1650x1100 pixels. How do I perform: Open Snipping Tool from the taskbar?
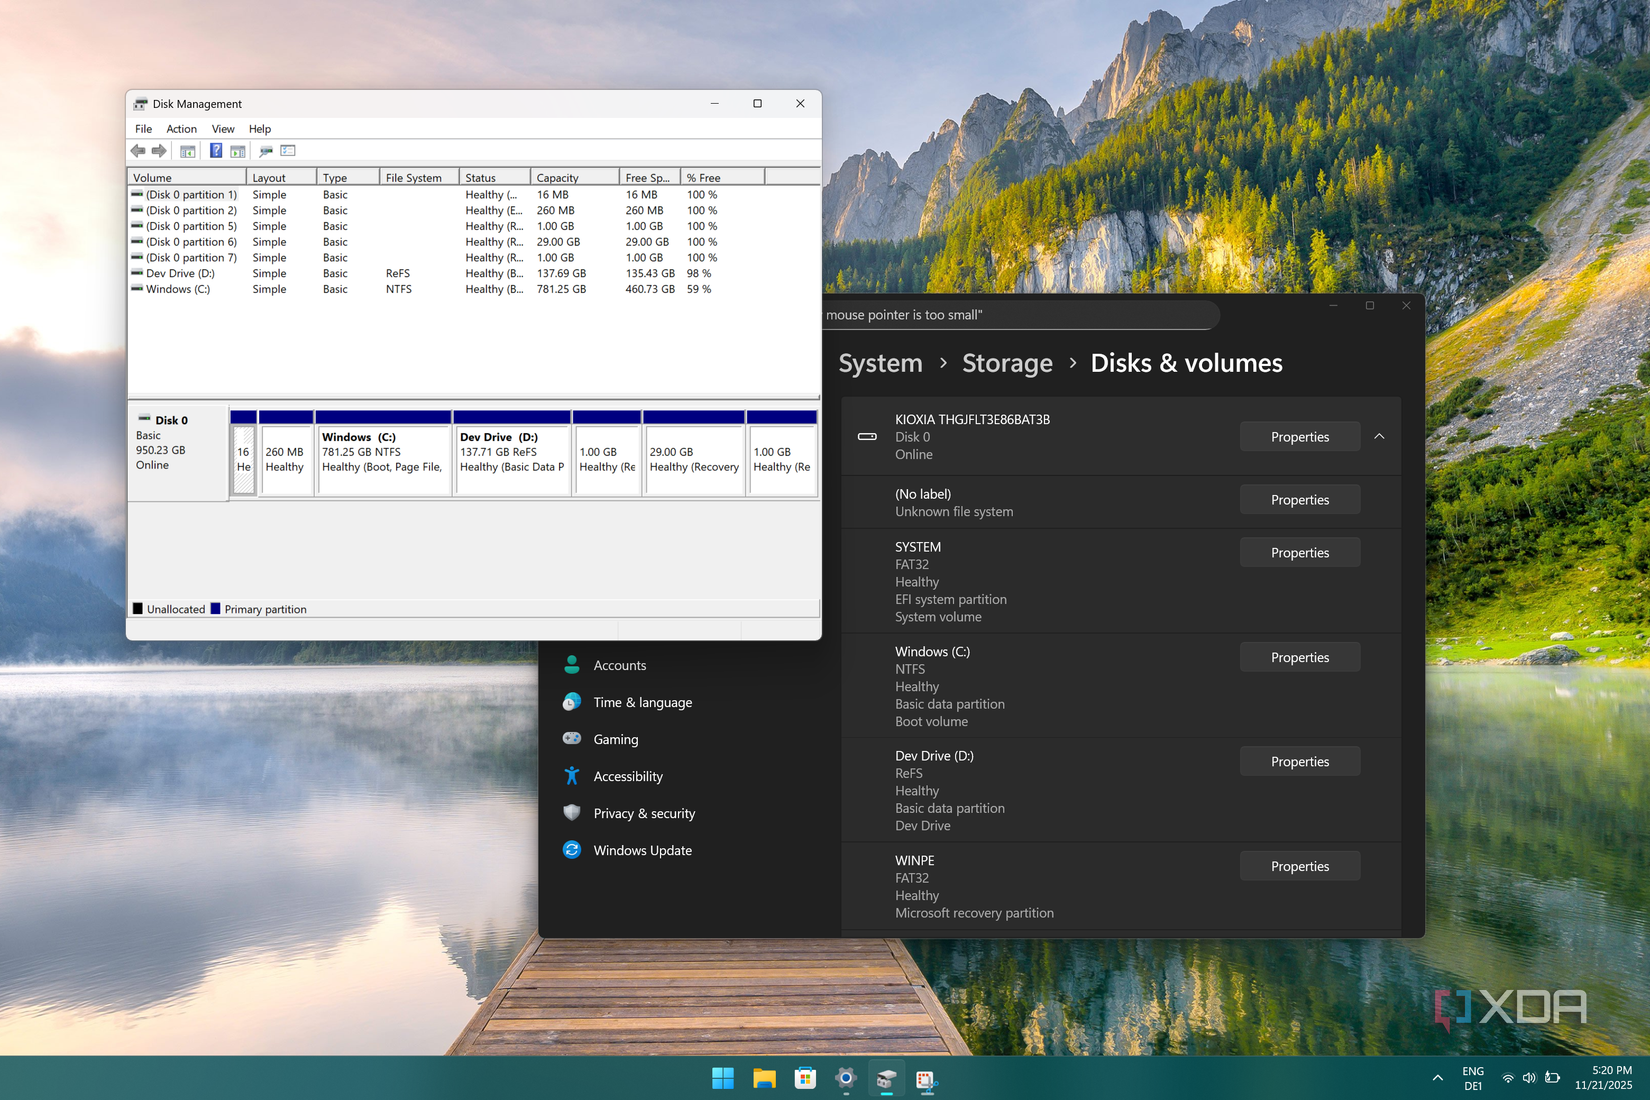(x=926, y=1078)
